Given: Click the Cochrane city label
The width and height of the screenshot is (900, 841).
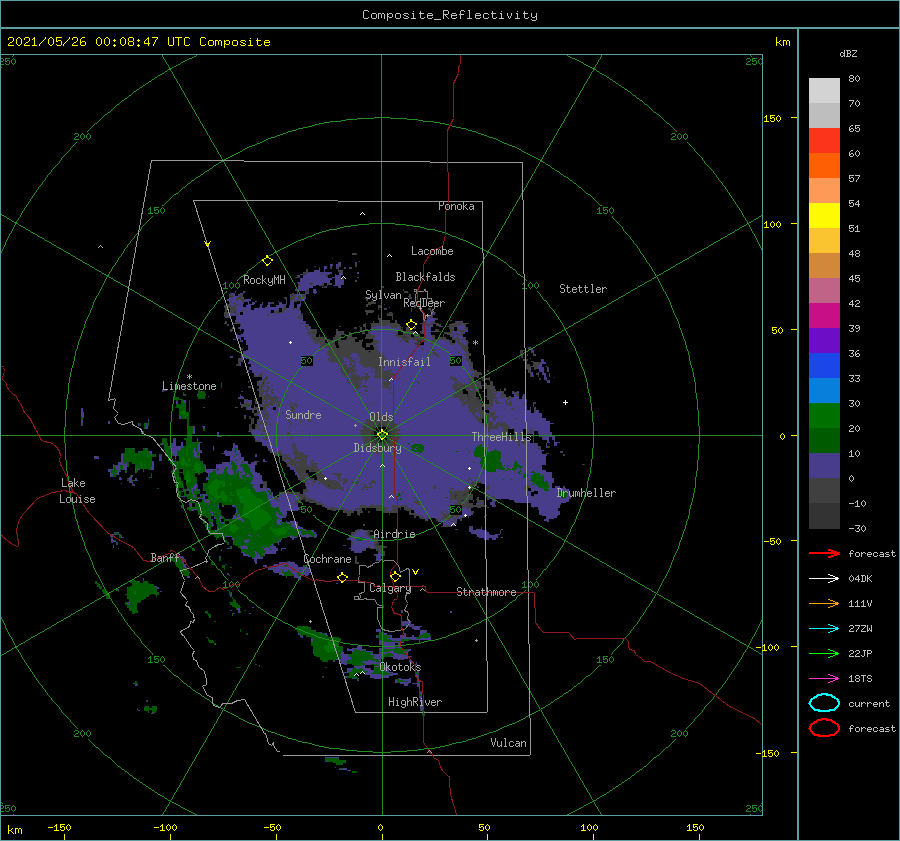Looking at the screenshot, I should pos(327,559).
